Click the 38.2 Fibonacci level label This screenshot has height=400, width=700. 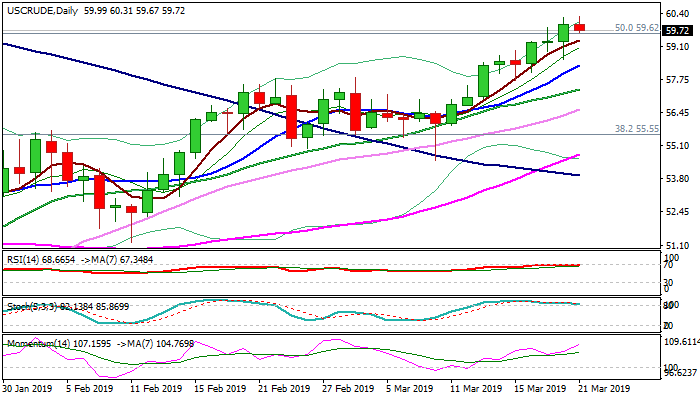[636, 129]
